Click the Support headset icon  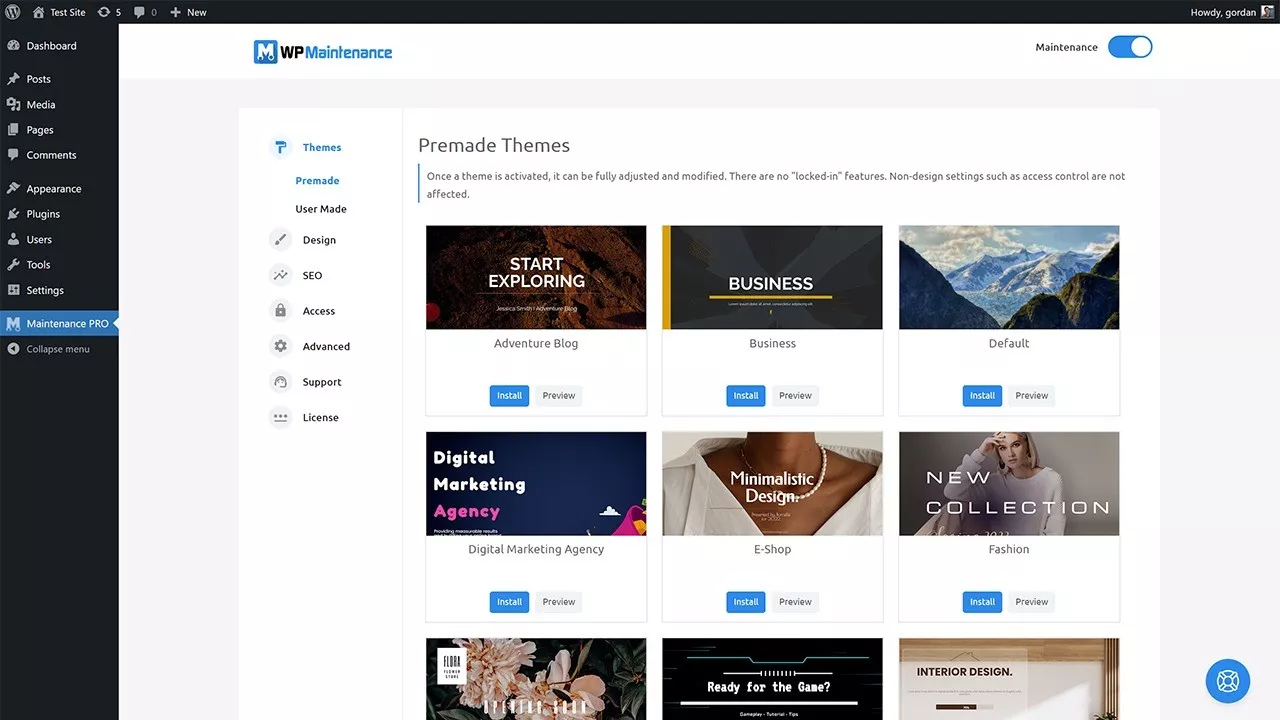click(x=281, y=382)
